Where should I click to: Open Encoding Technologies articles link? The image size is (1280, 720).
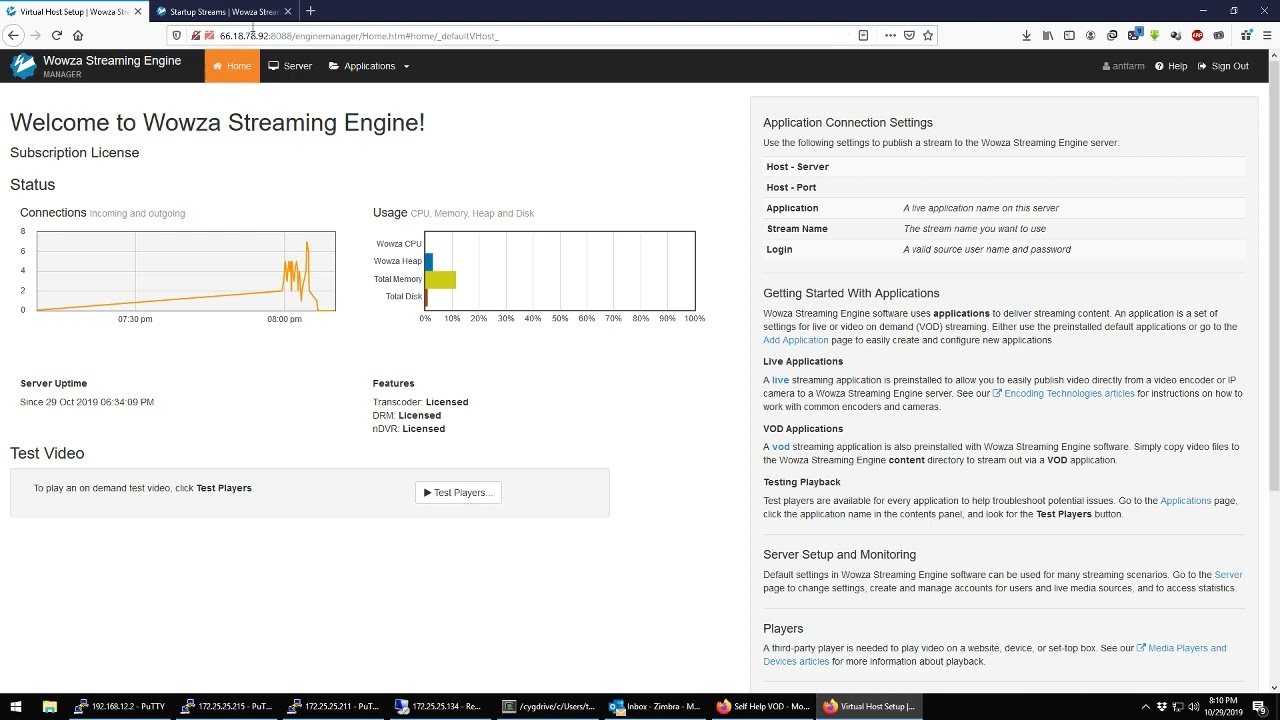1064,393
